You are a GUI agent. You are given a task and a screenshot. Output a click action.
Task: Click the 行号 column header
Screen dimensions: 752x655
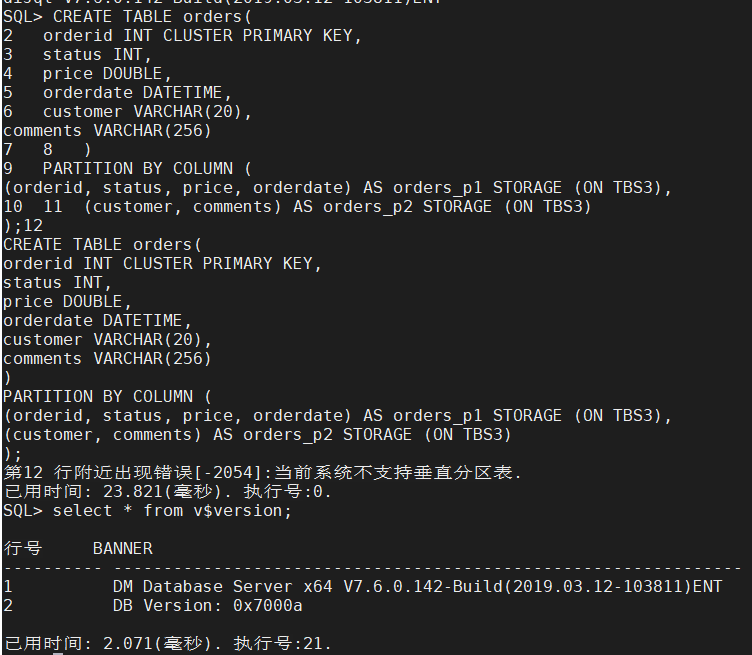(x=23, y=548)
